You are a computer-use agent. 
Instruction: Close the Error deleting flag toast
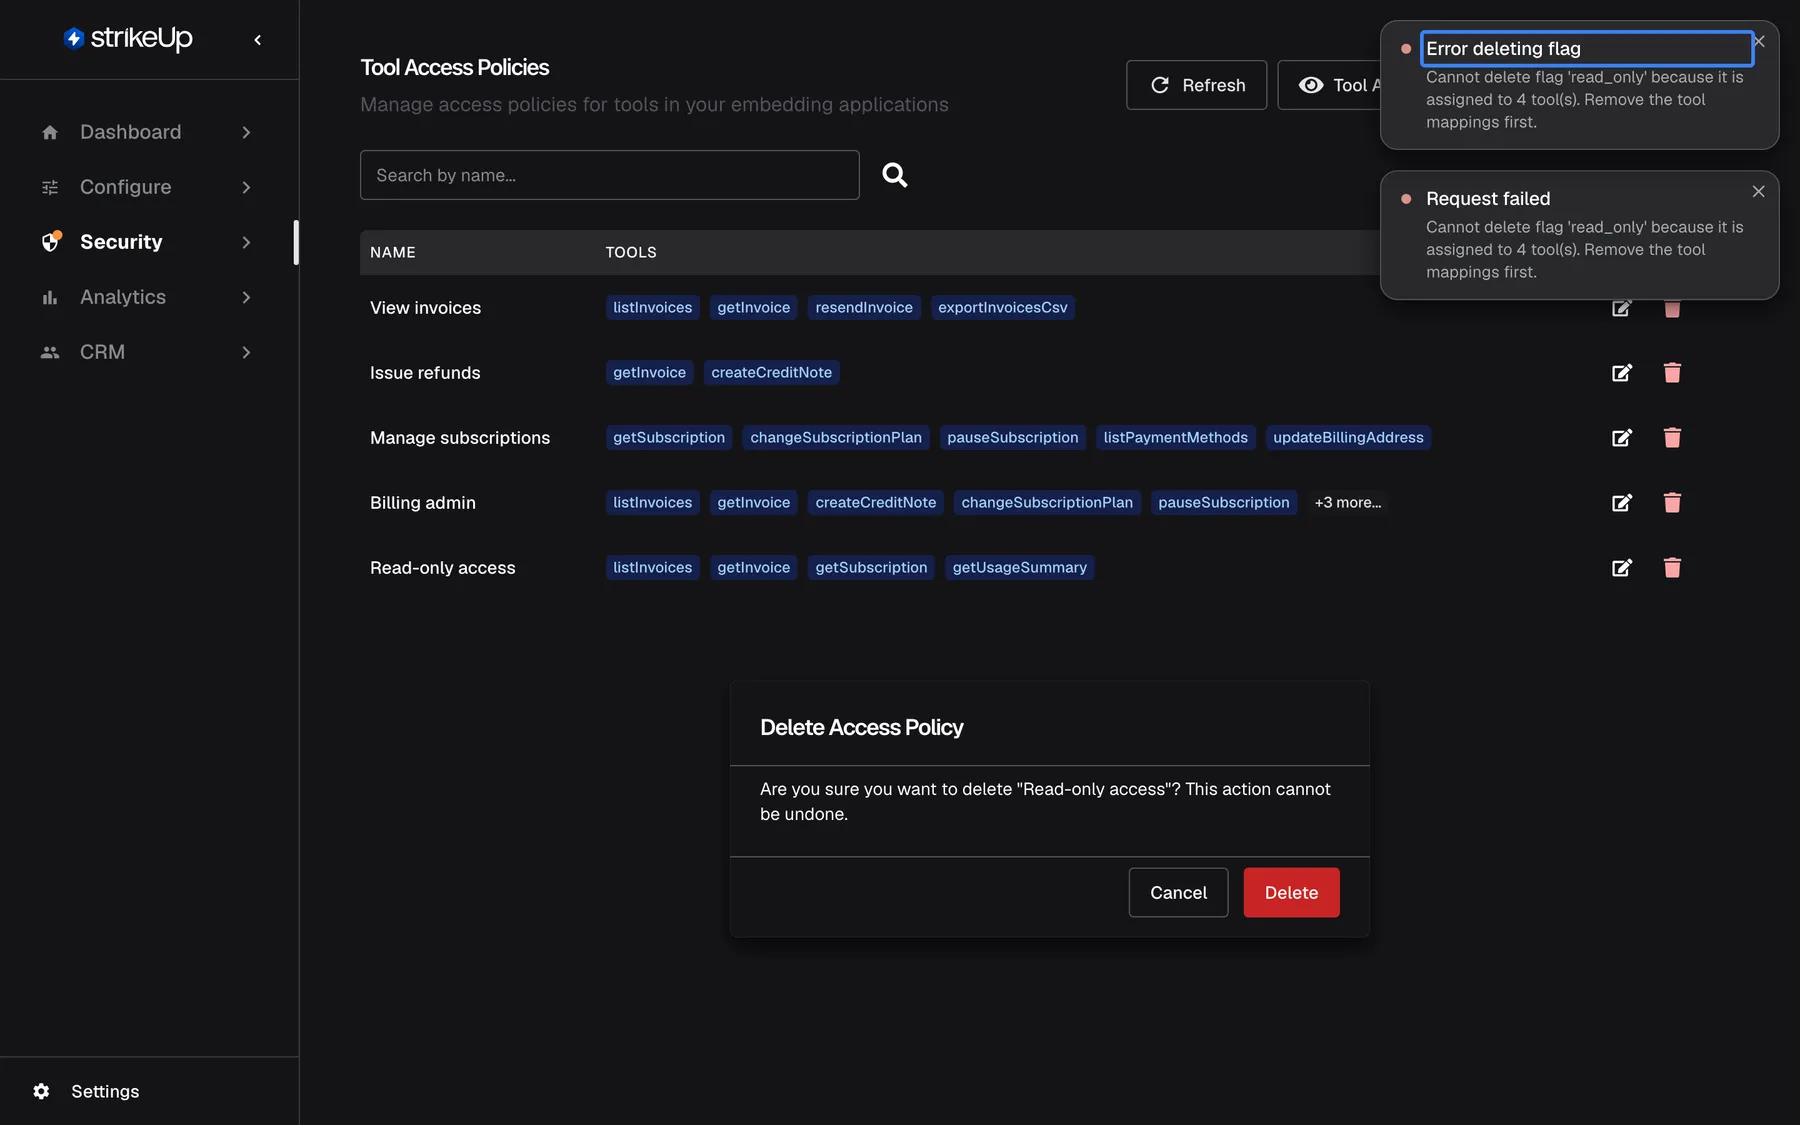coord(1760,41)
